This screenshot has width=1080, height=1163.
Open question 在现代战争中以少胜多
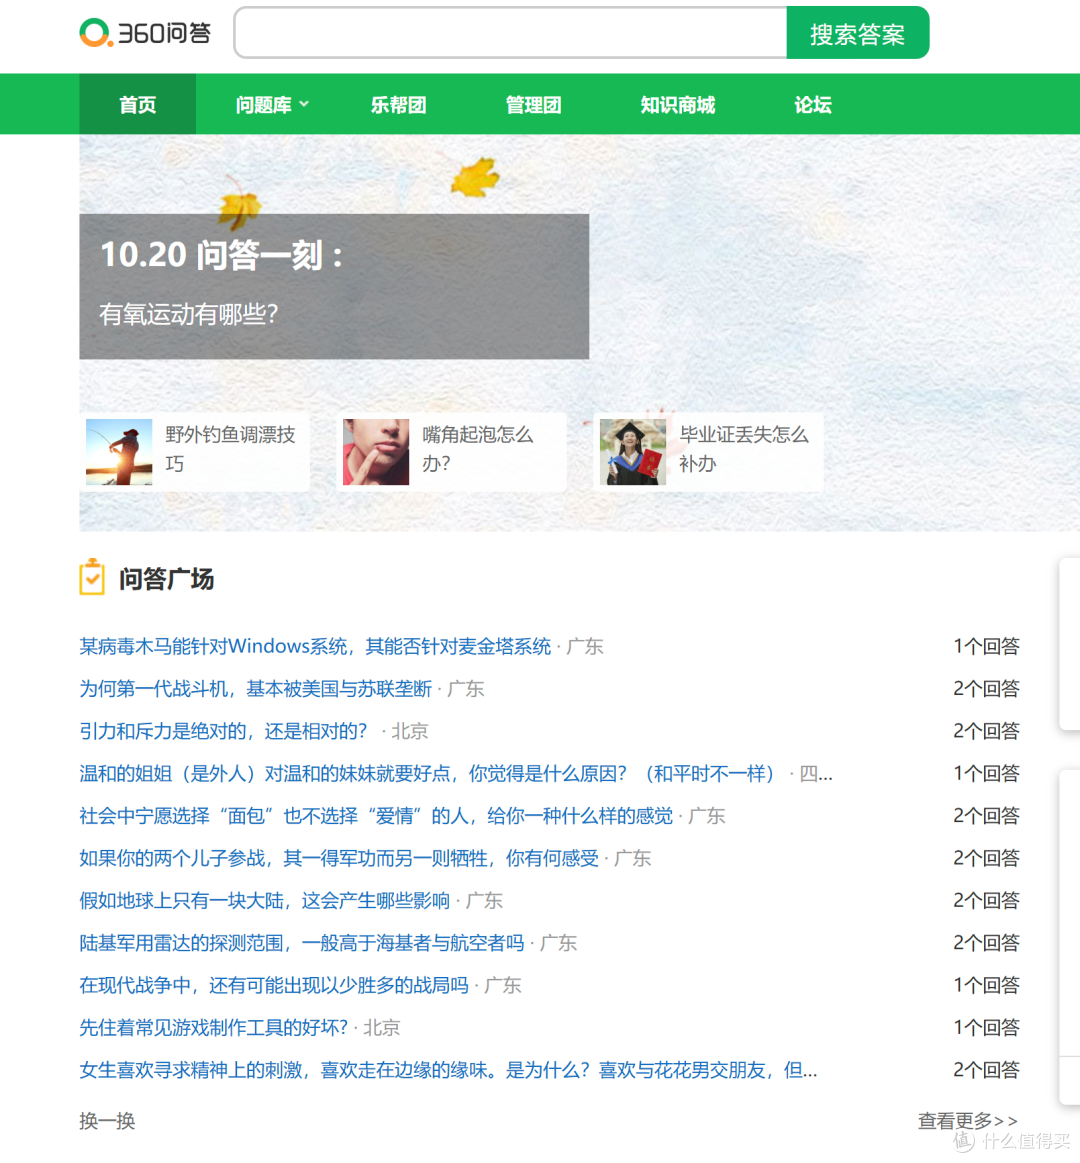click(x=274, y=985)
